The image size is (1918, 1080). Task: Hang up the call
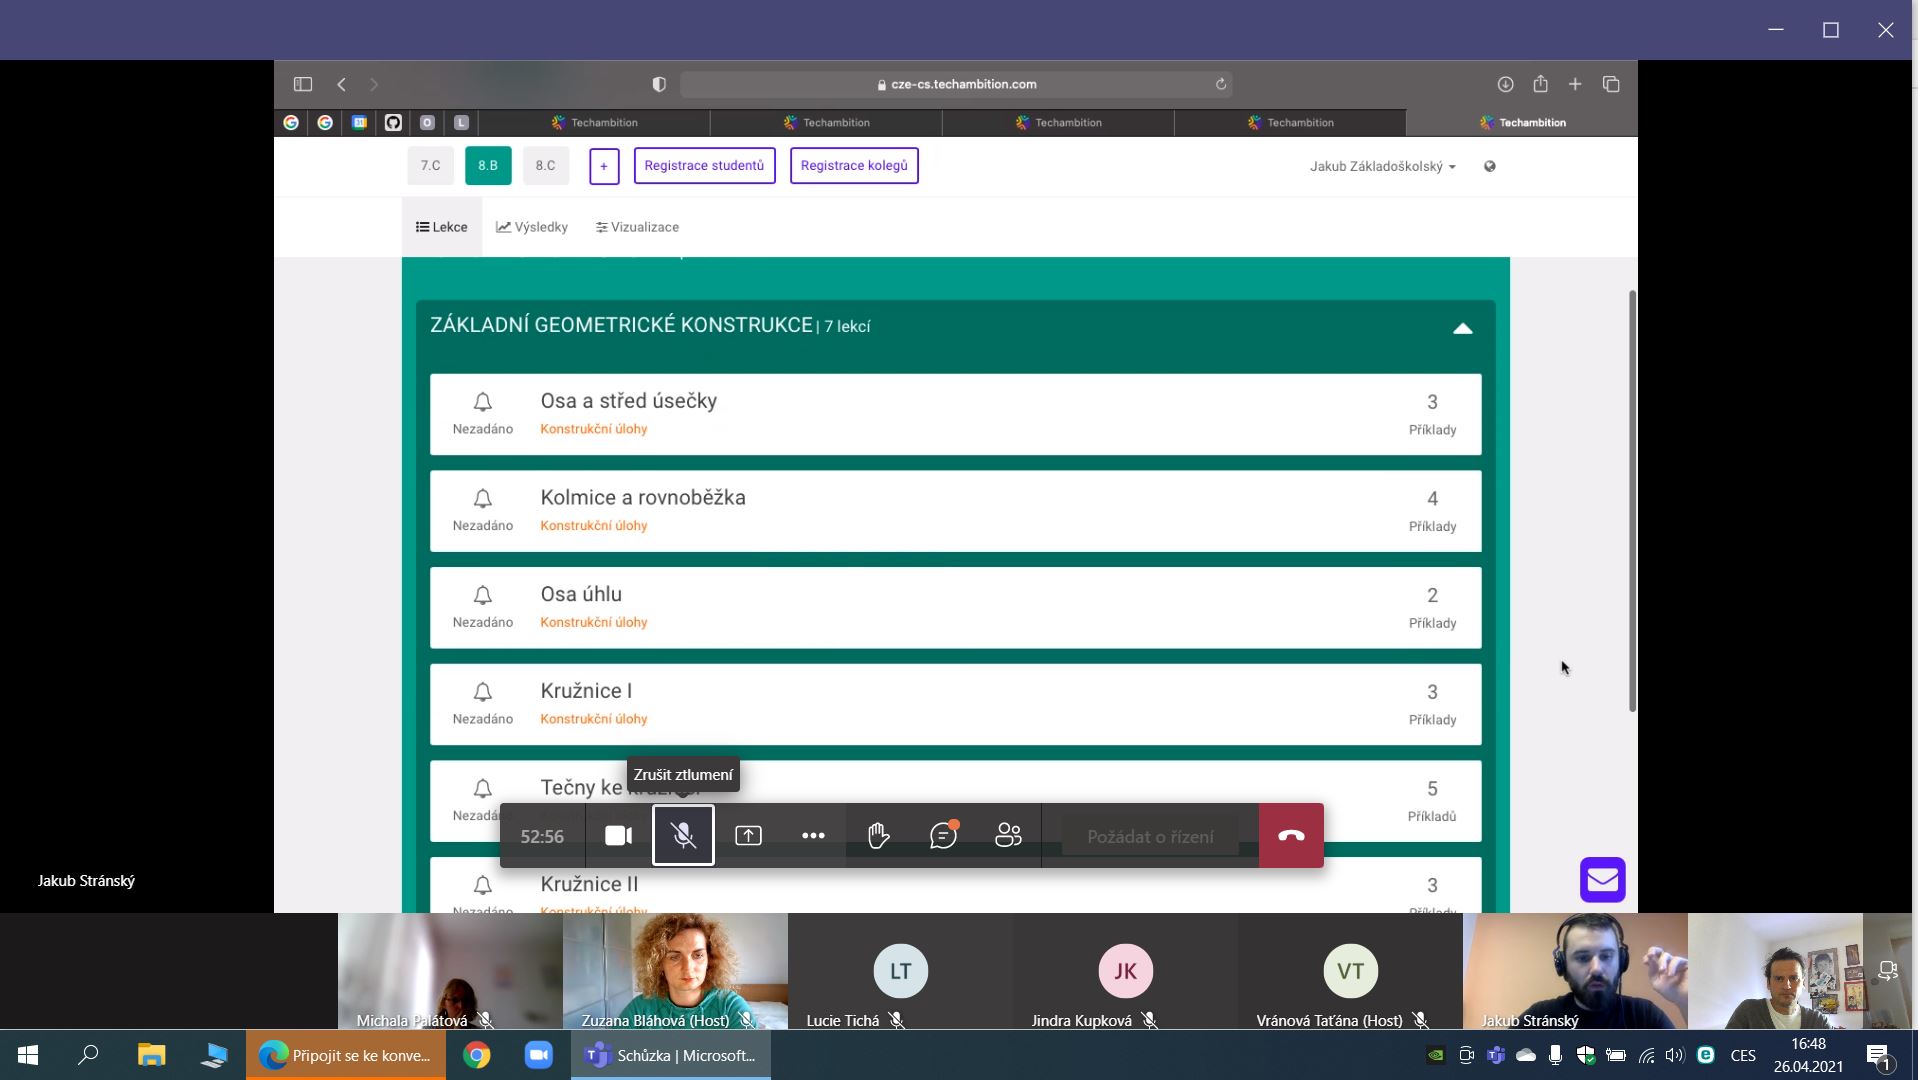1290,836
